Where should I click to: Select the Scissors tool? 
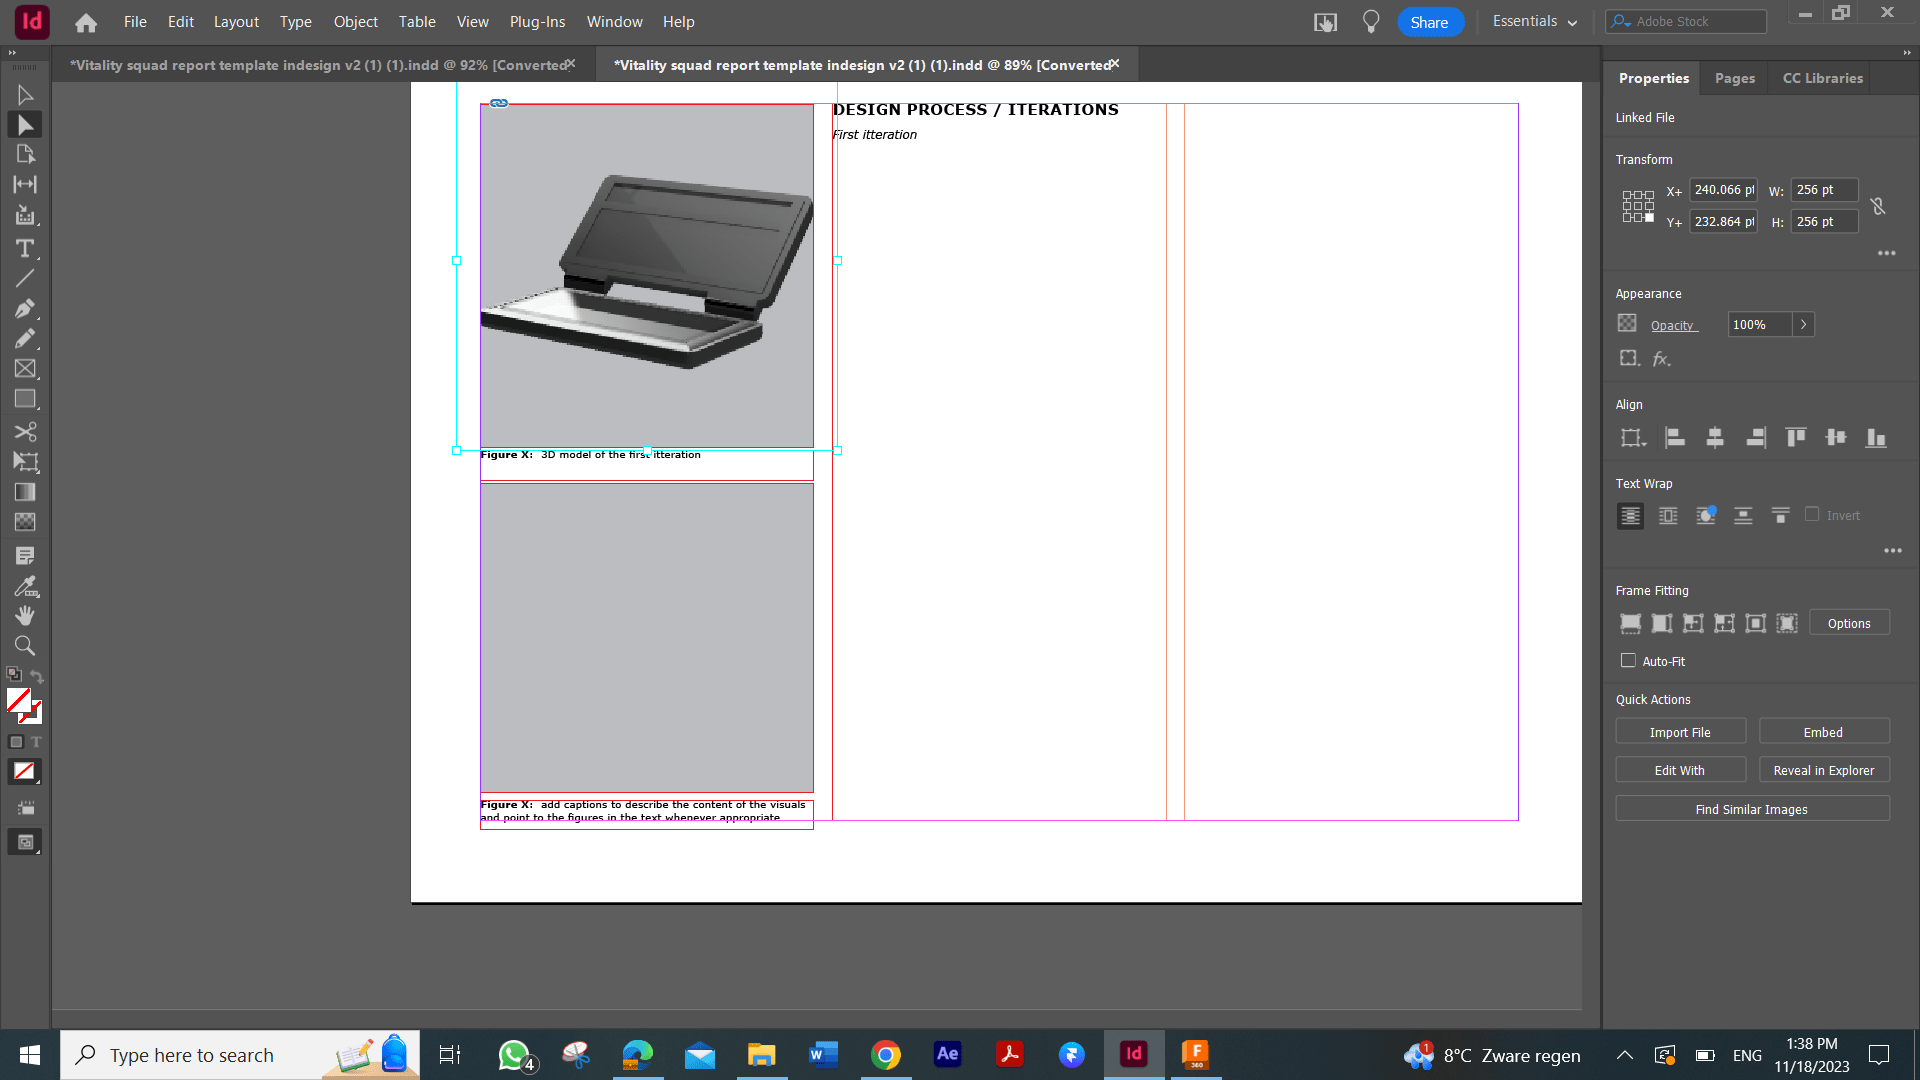coord(25,432)
